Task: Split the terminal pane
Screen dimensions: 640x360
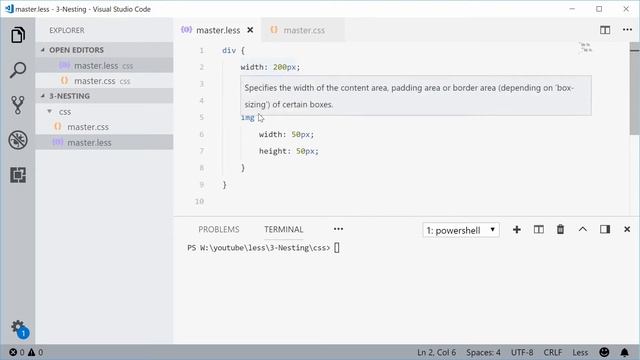Action: pyautogui.click(x=538, y=230)
